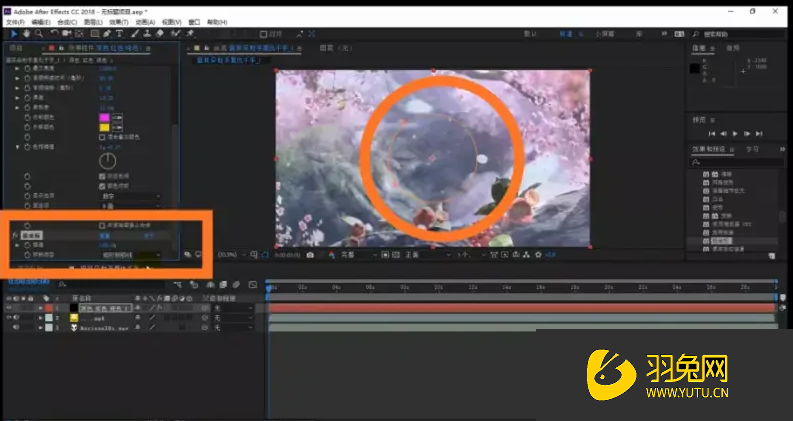Open the 合成(C) menu
This screenshot has height=421, width=793.
(x=67, y=22)
